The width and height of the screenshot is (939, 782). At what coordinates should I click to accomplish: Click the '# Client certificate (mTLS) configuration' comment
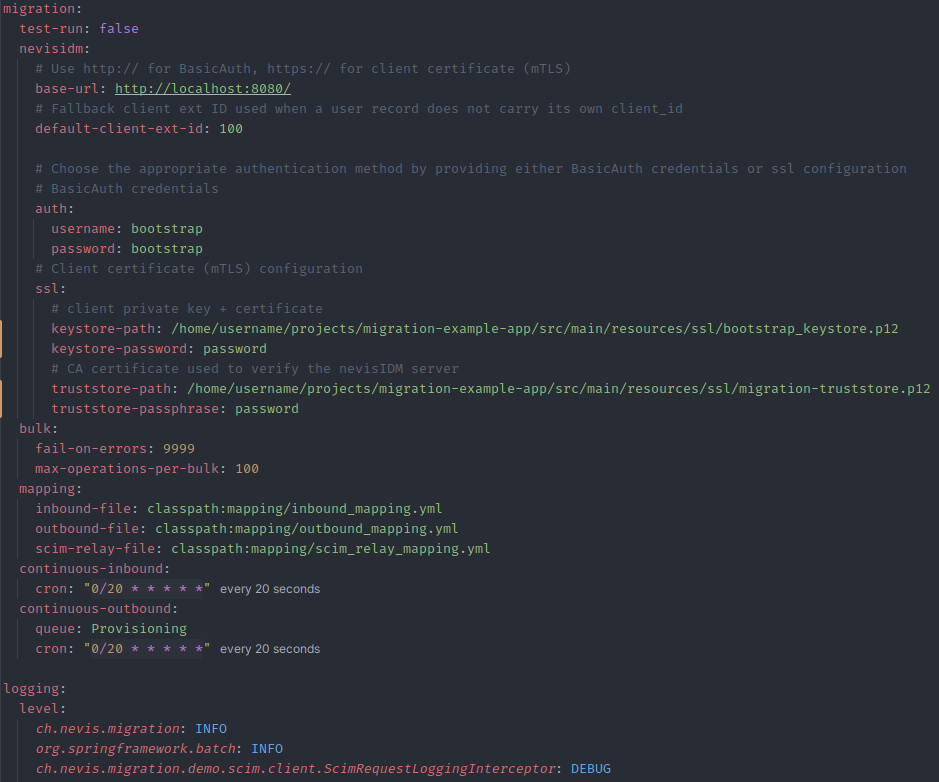(x=199, y=268)
